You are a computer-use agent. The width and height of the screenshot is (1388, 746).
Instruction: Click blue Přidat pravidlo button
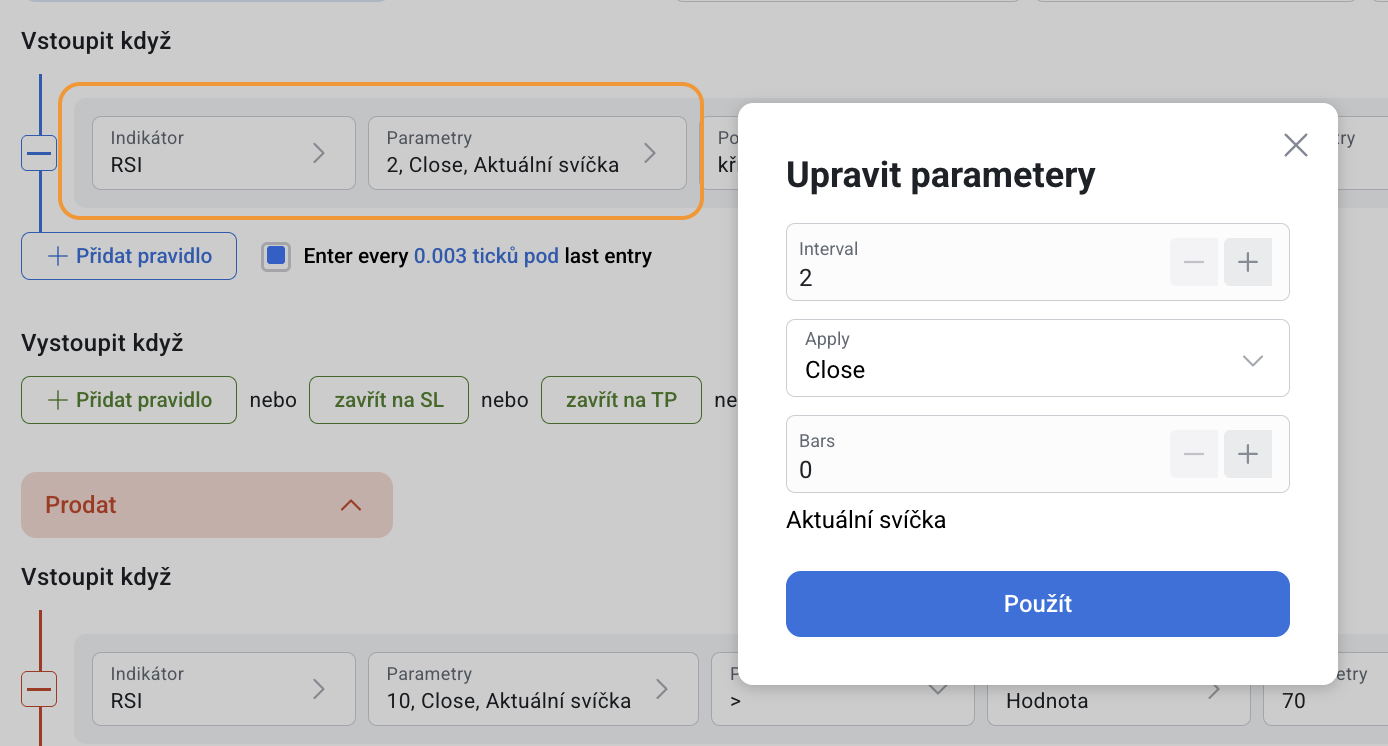click(129, 256)
